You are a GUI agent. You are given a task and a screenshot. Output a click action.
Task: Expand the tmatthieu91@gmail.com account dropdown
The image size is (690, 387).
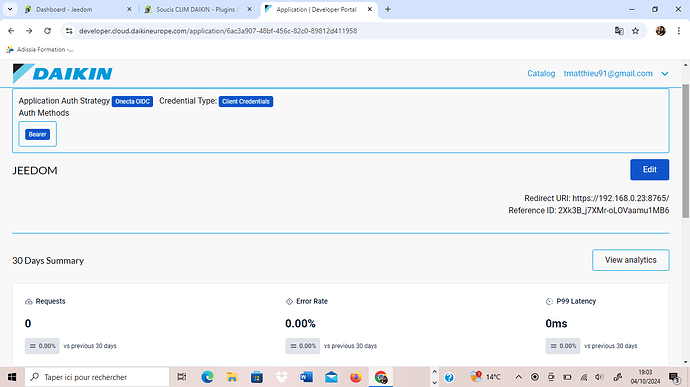pyautogui.click(x=664, y=74)
